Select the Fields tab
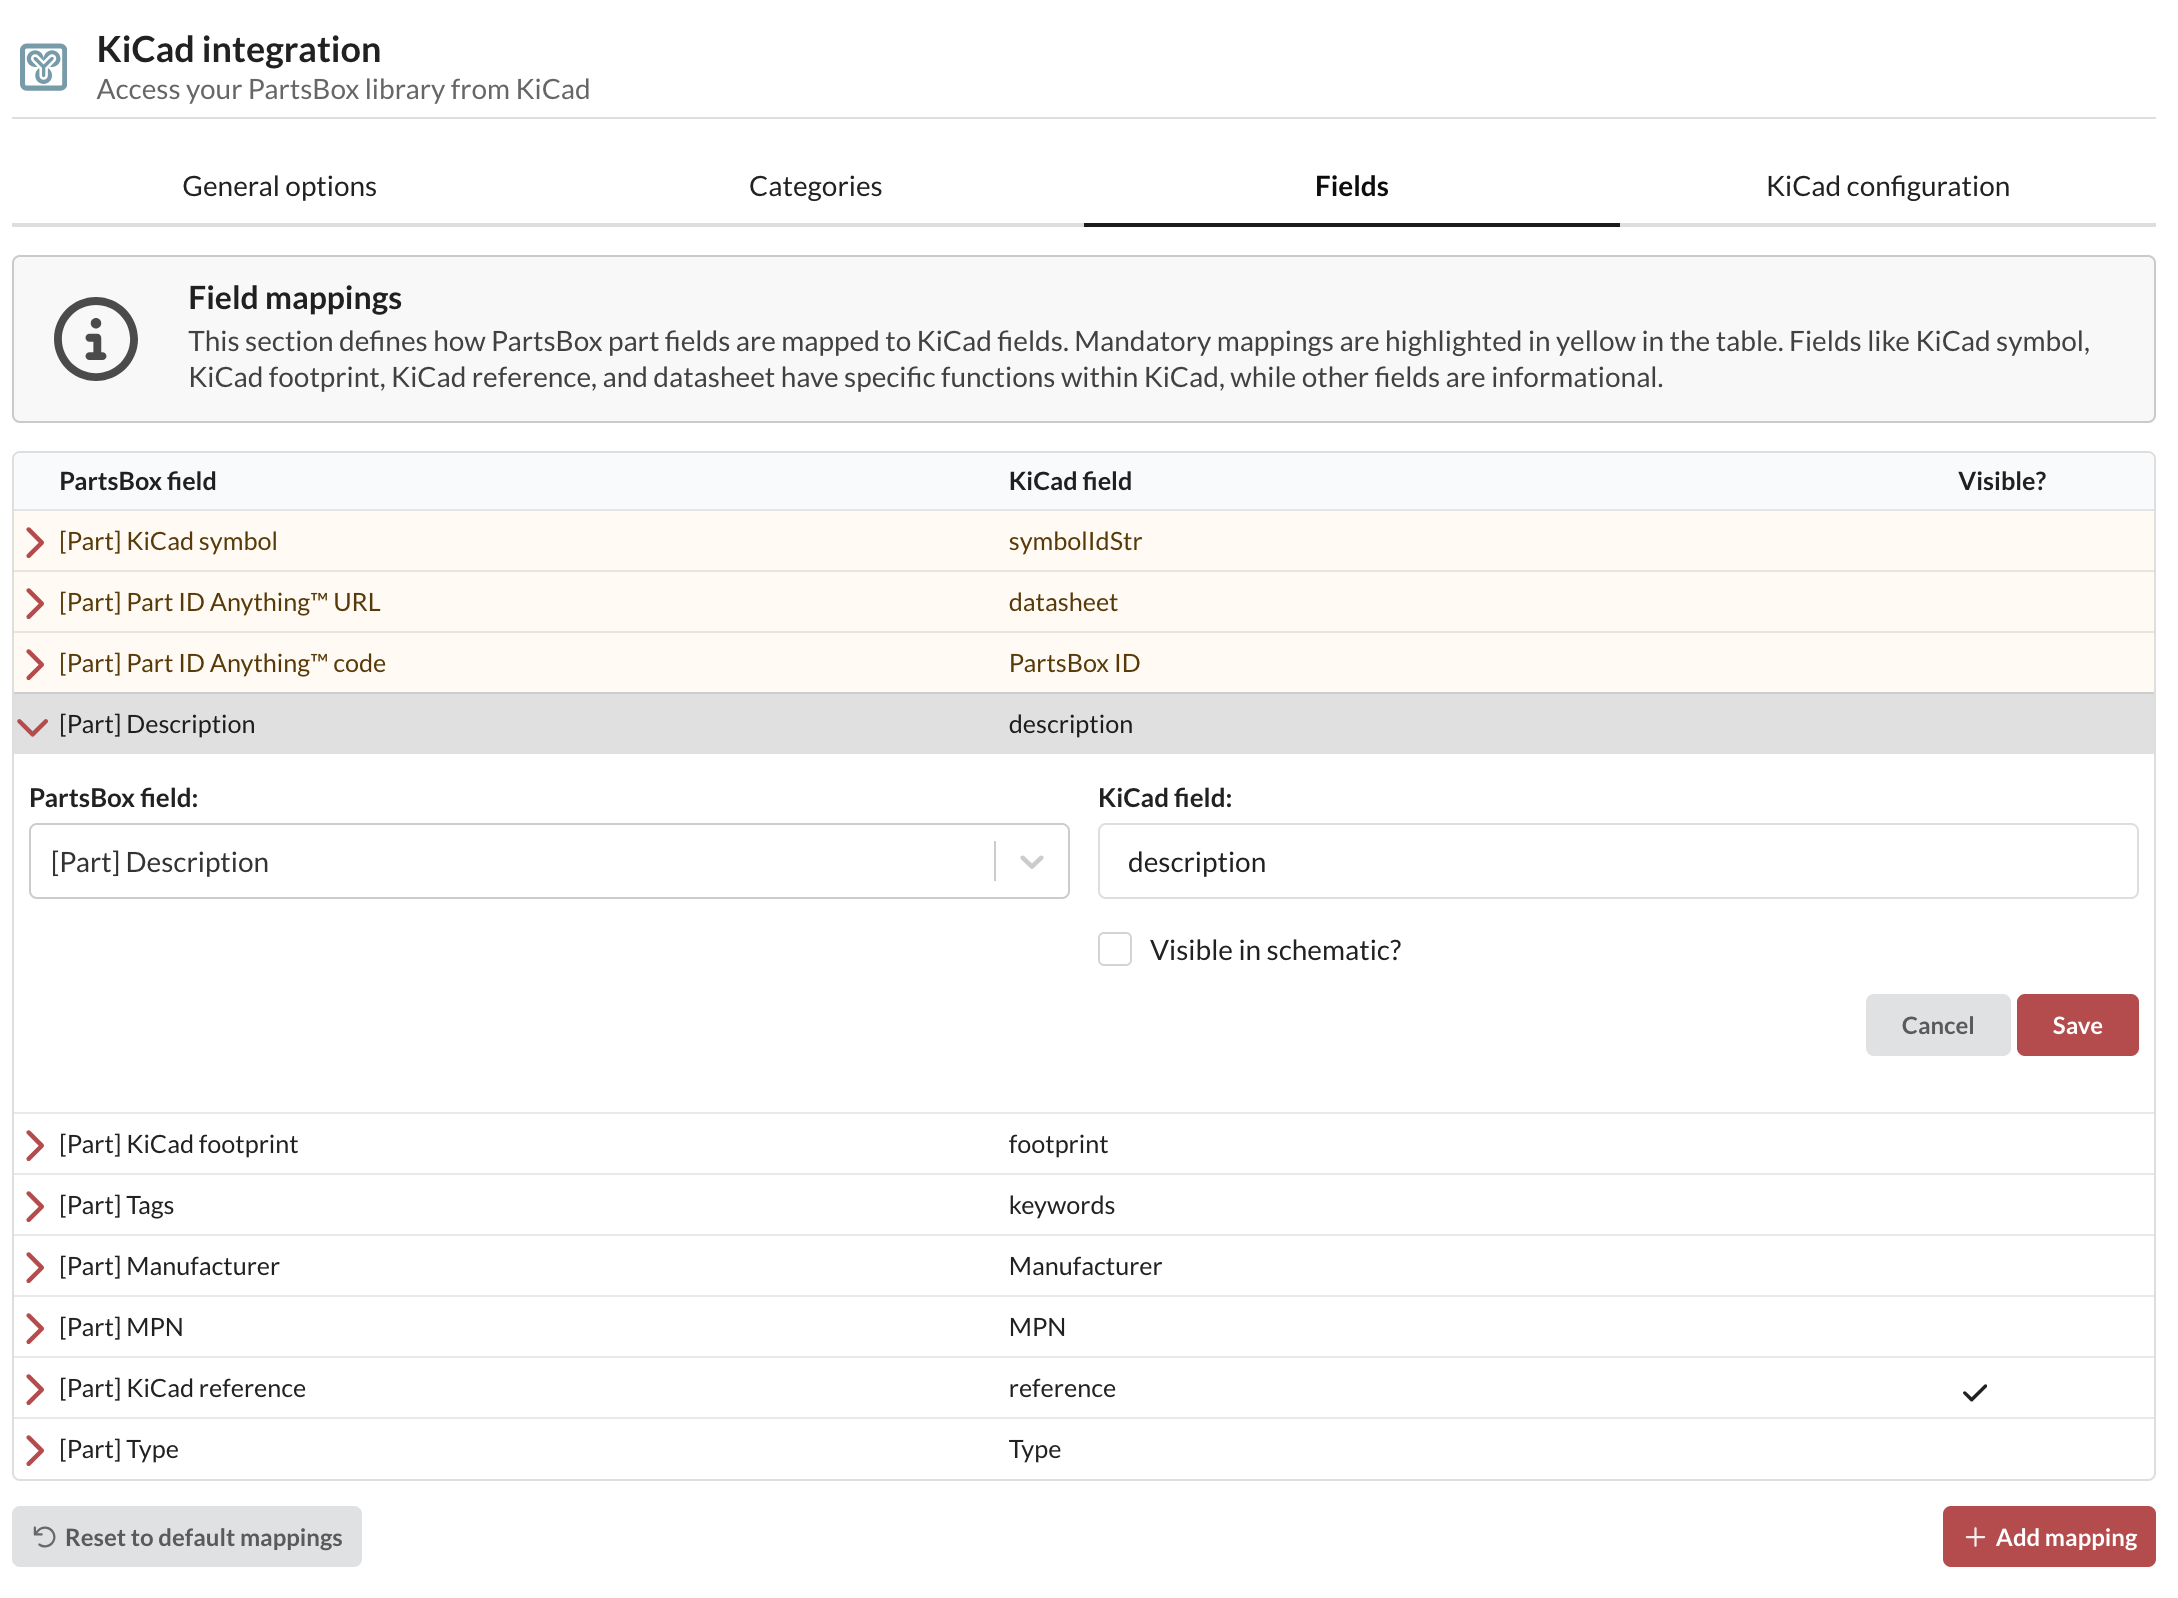The width and height of the screenshot is (2178, 1598). point(1352,186)
